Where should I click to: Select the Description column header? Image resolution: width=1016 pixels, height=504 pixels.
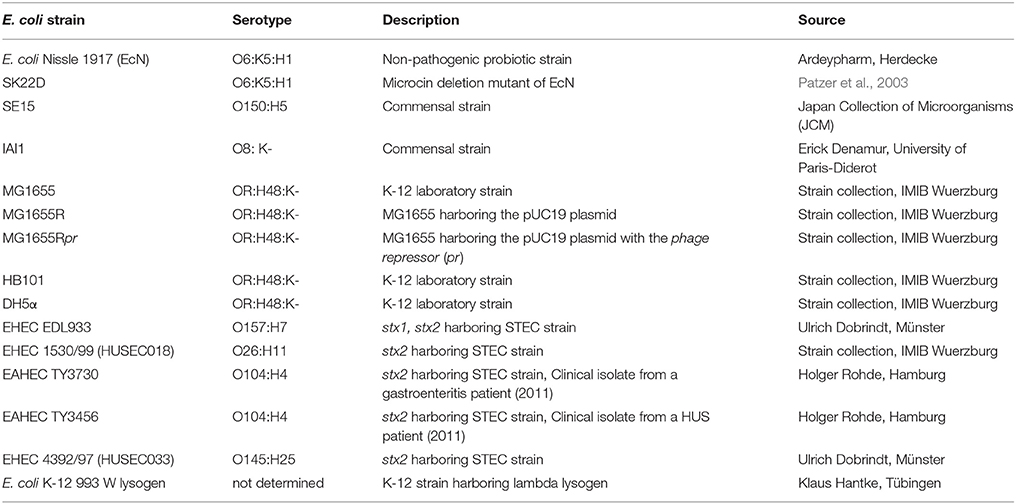pyautogui.click(x=421, y=20)
